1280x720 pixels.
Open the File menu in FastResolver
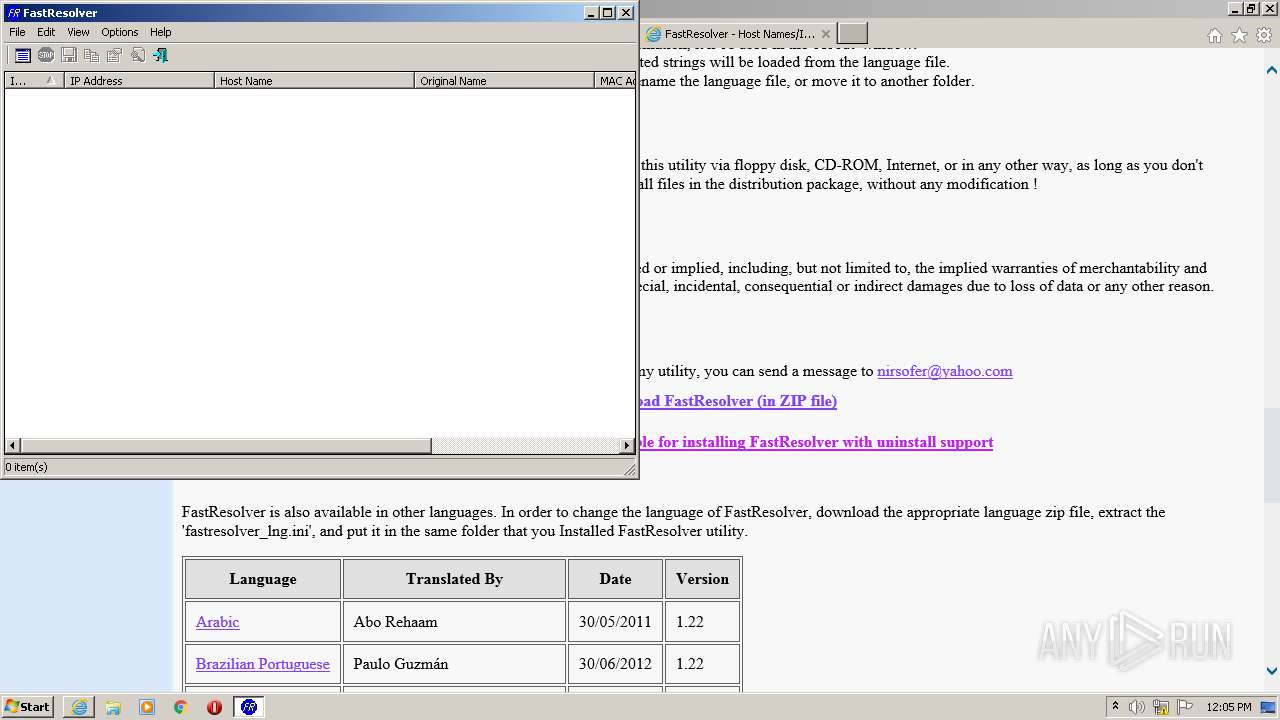coord(17,32)
